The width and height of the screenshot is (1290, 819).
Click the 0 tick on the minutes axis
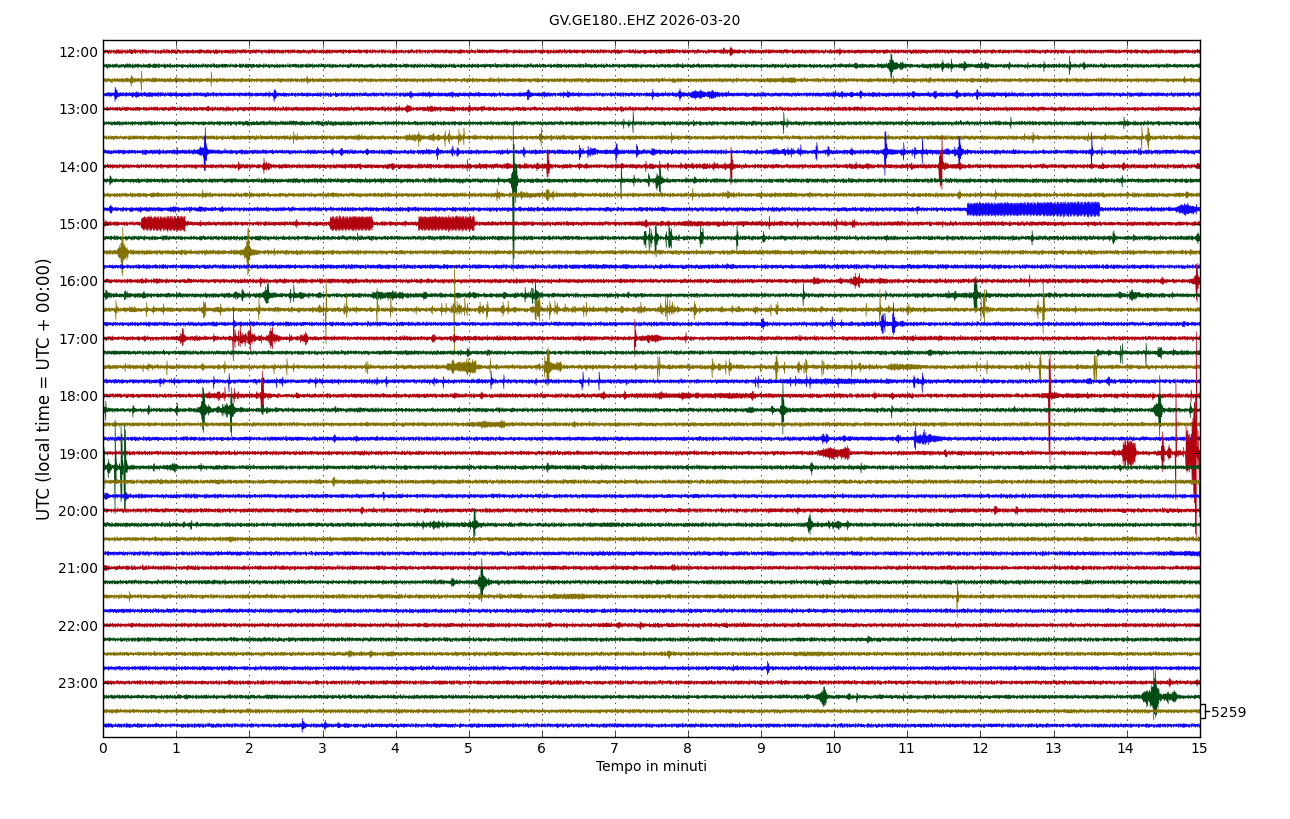coord(103,748)
